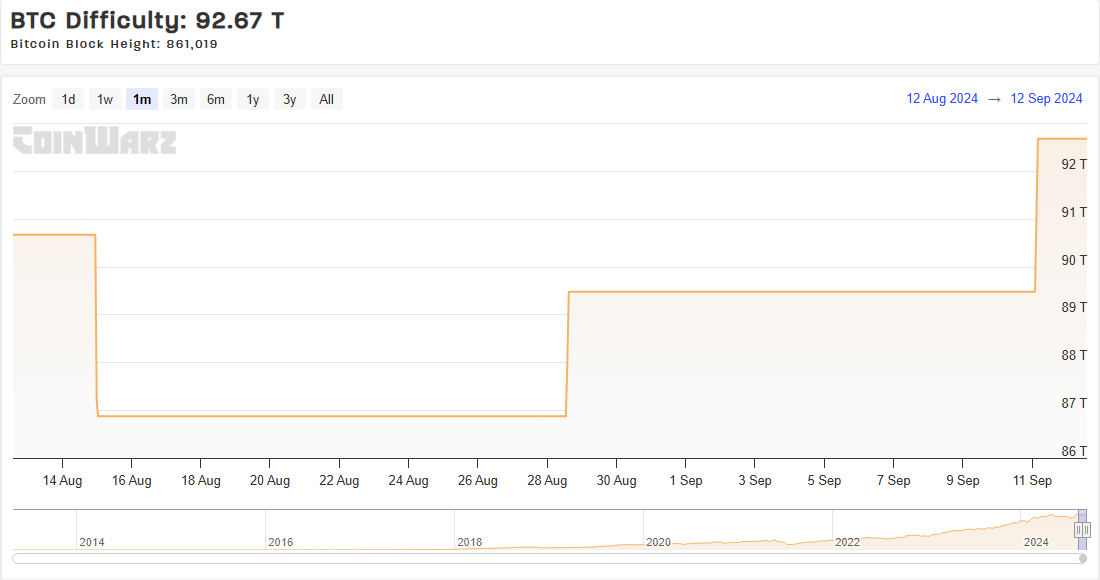Select the 3y zoom option
This screenshot has width=1100, height=580.
pyautogui.click(x=289, y=99)
